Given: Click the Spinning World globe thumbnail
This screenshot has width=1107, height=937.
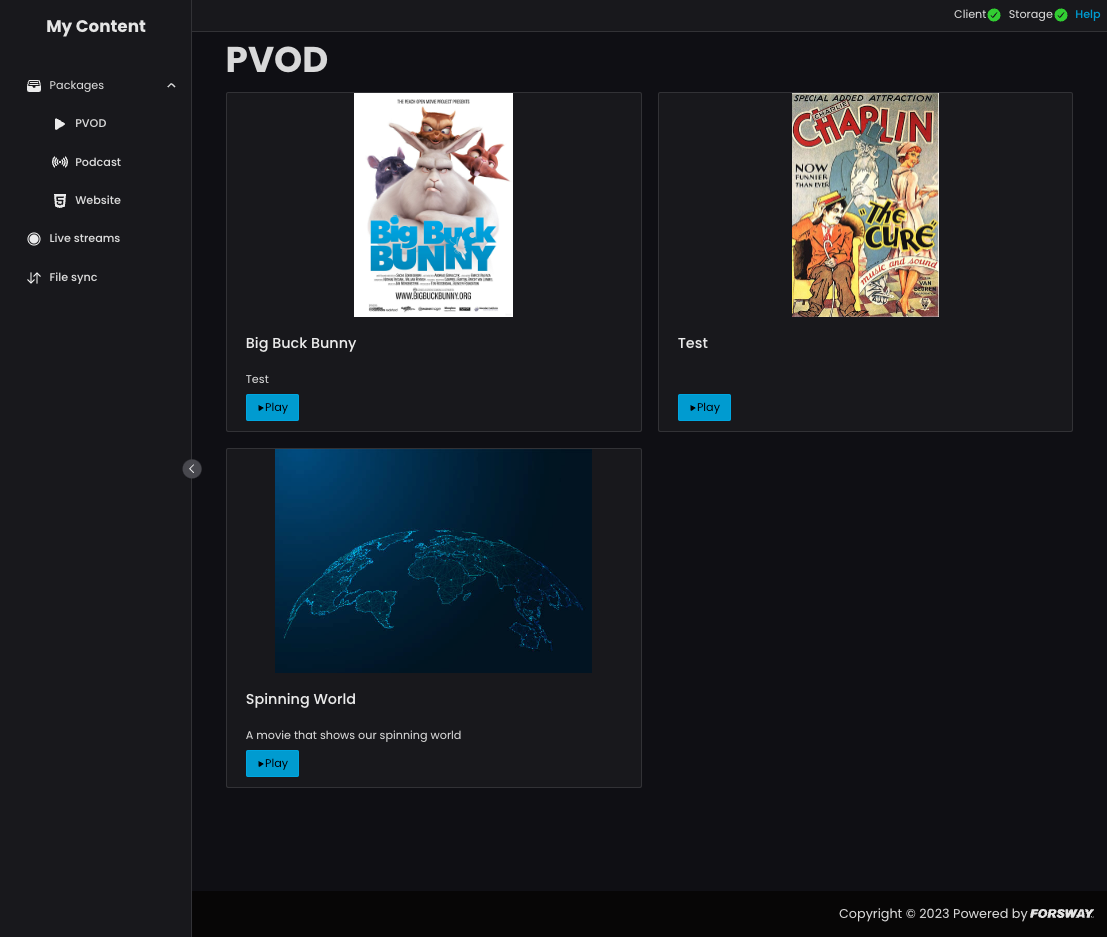Looking at the screenshot, I should click(433, 561).
